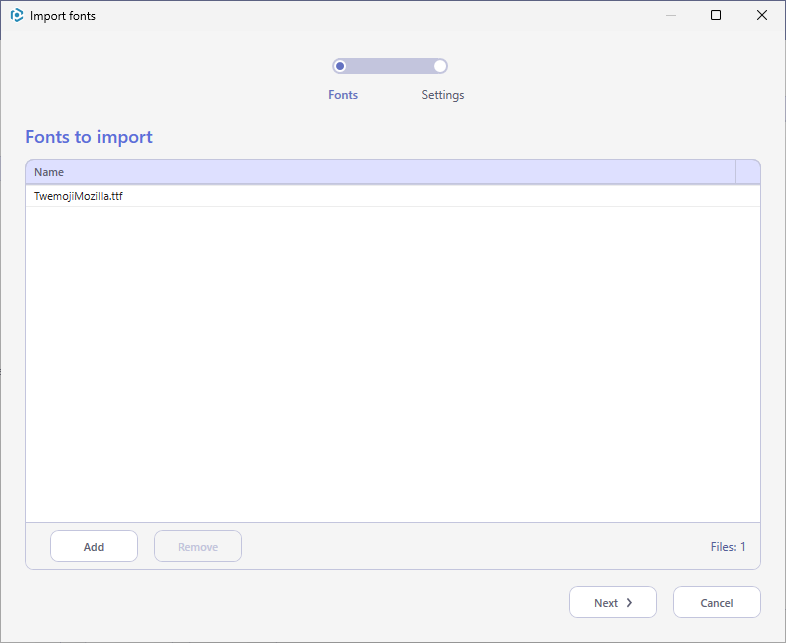Select the Settings step label
Image resolution: width=786 pixels, height=643 pixels.
443,95
